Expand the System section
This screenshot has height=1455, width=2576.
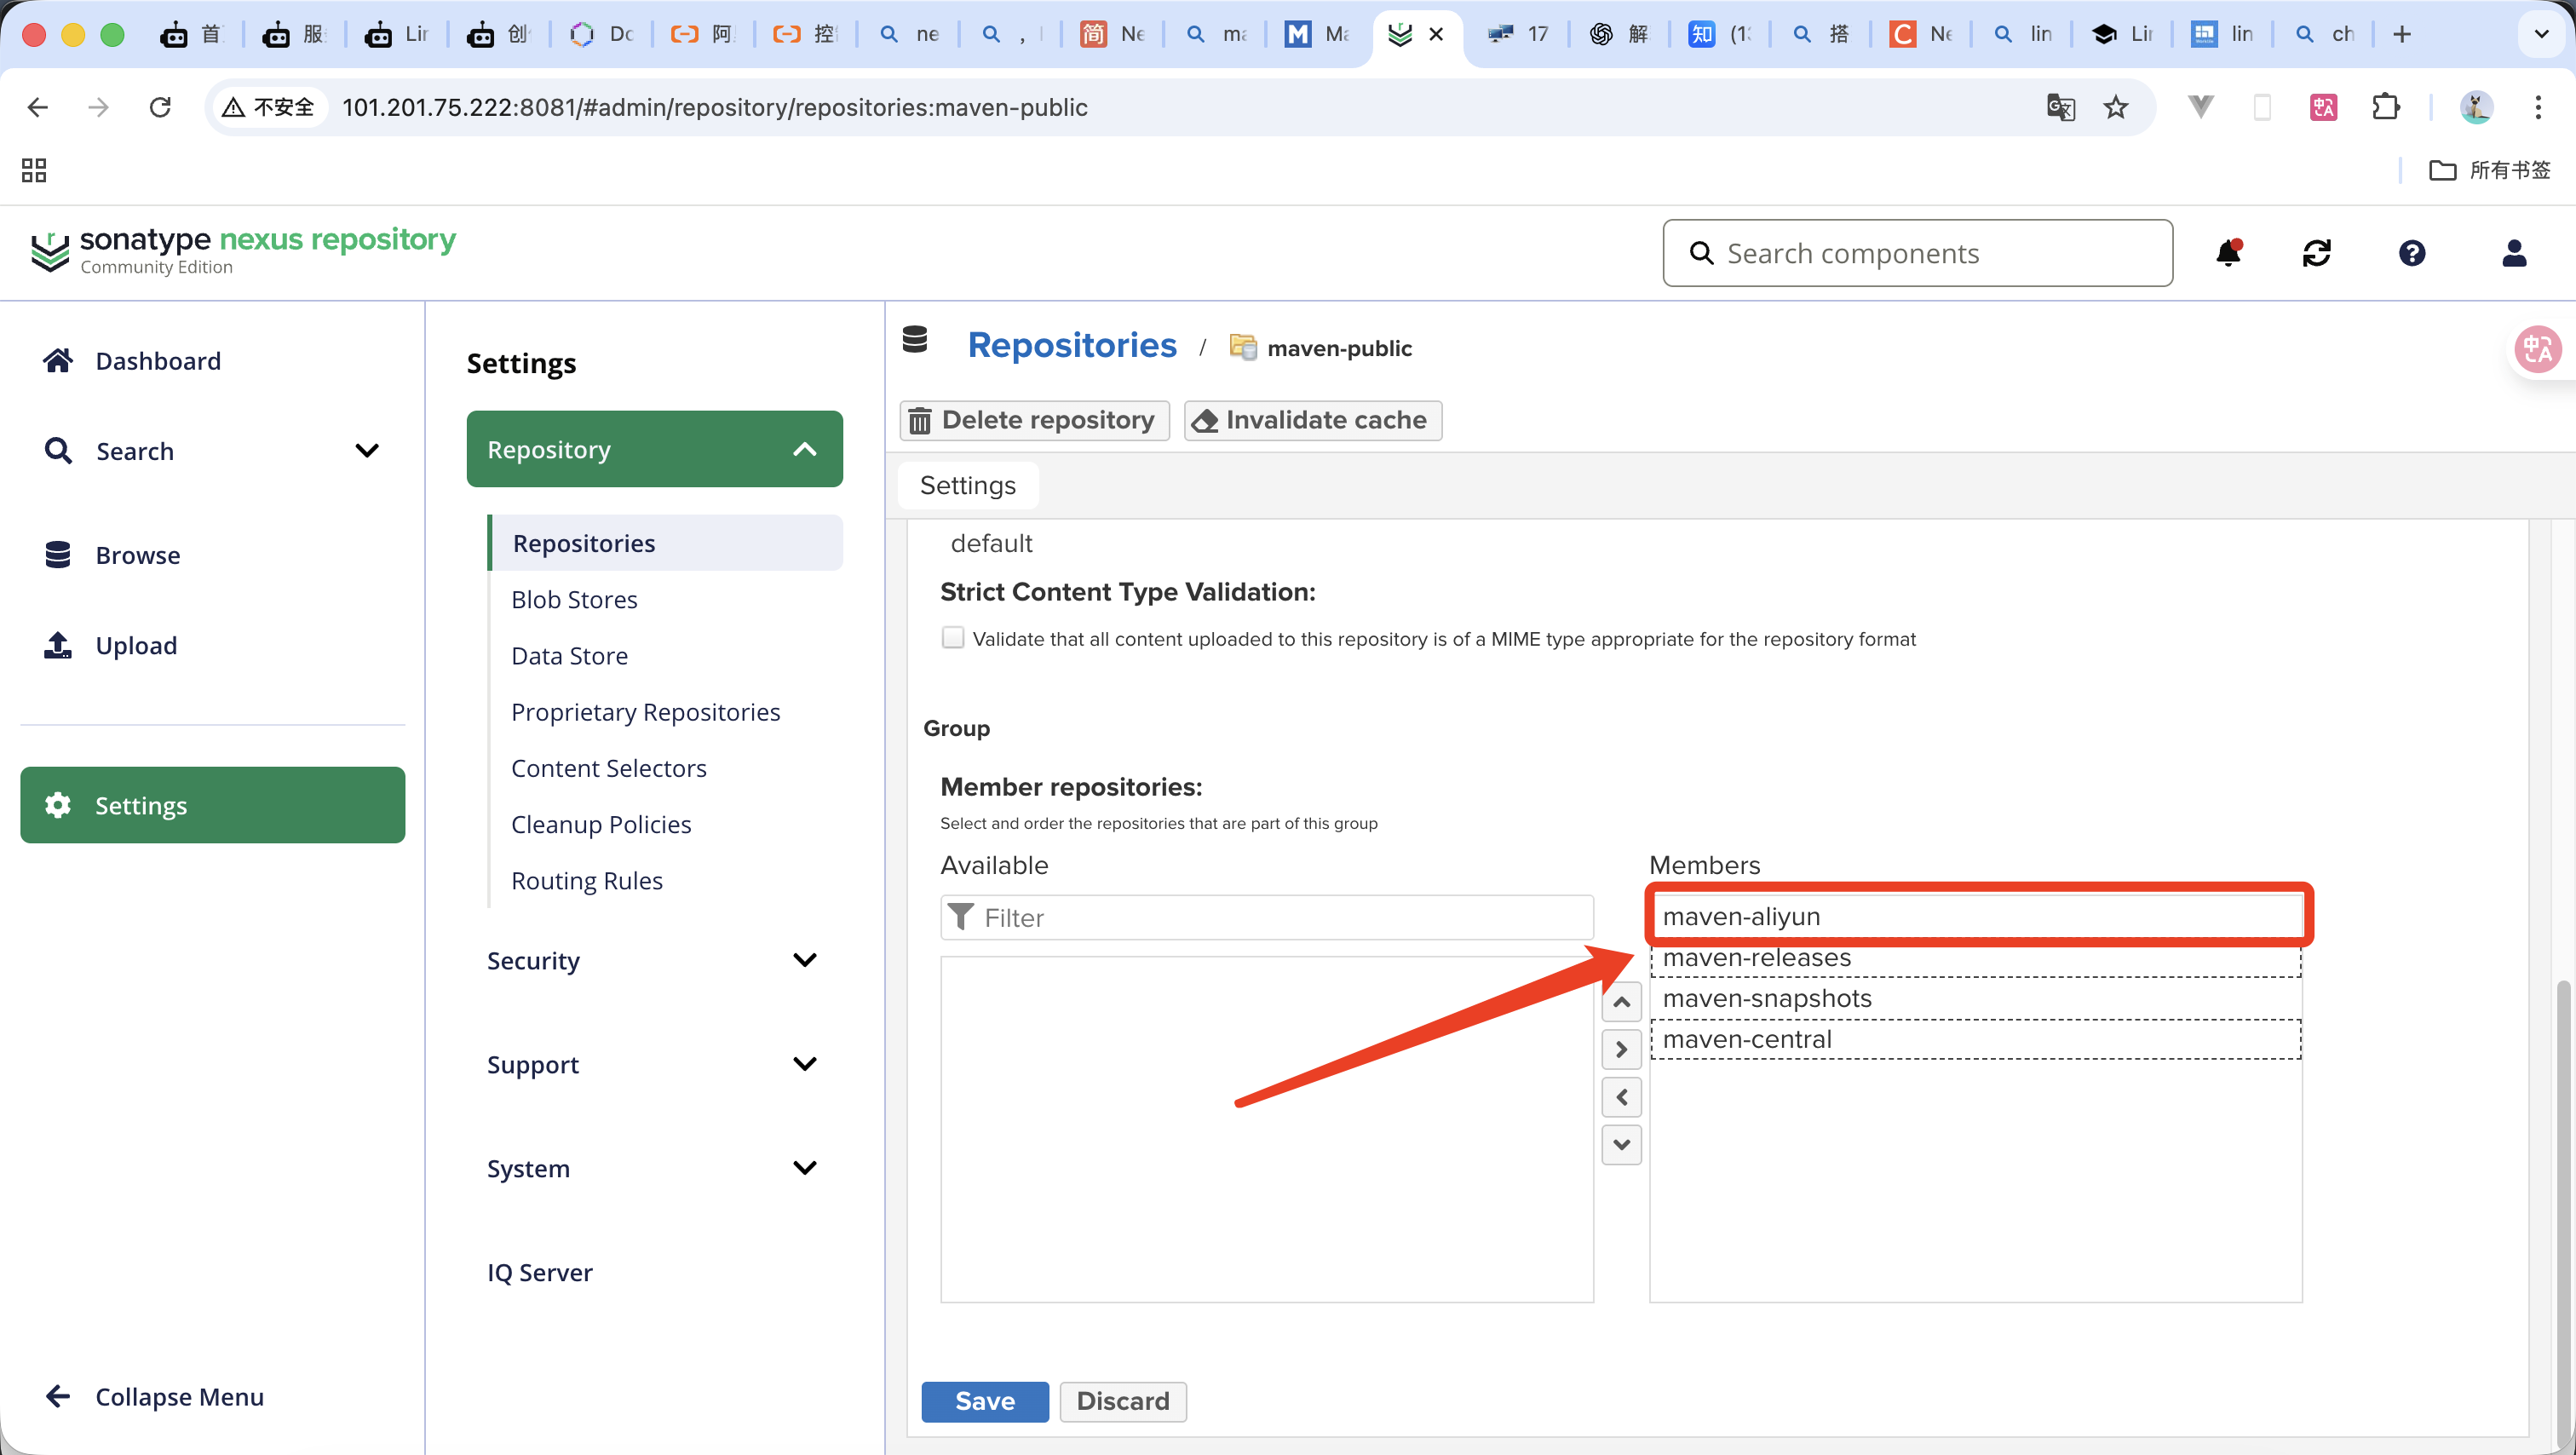(805, 1168)
